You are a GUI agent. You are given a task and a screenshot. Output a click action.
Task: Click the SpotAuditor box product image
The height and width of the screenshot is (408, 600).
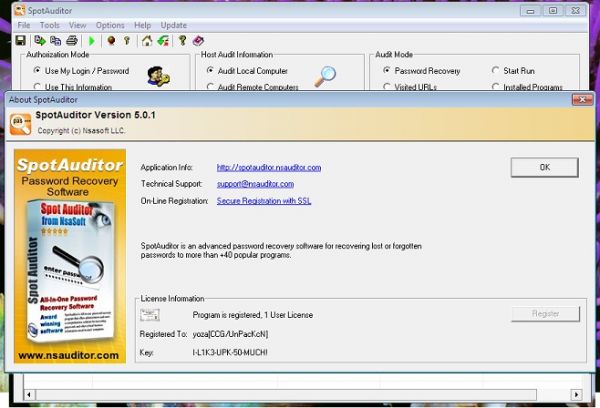[70, 271]
